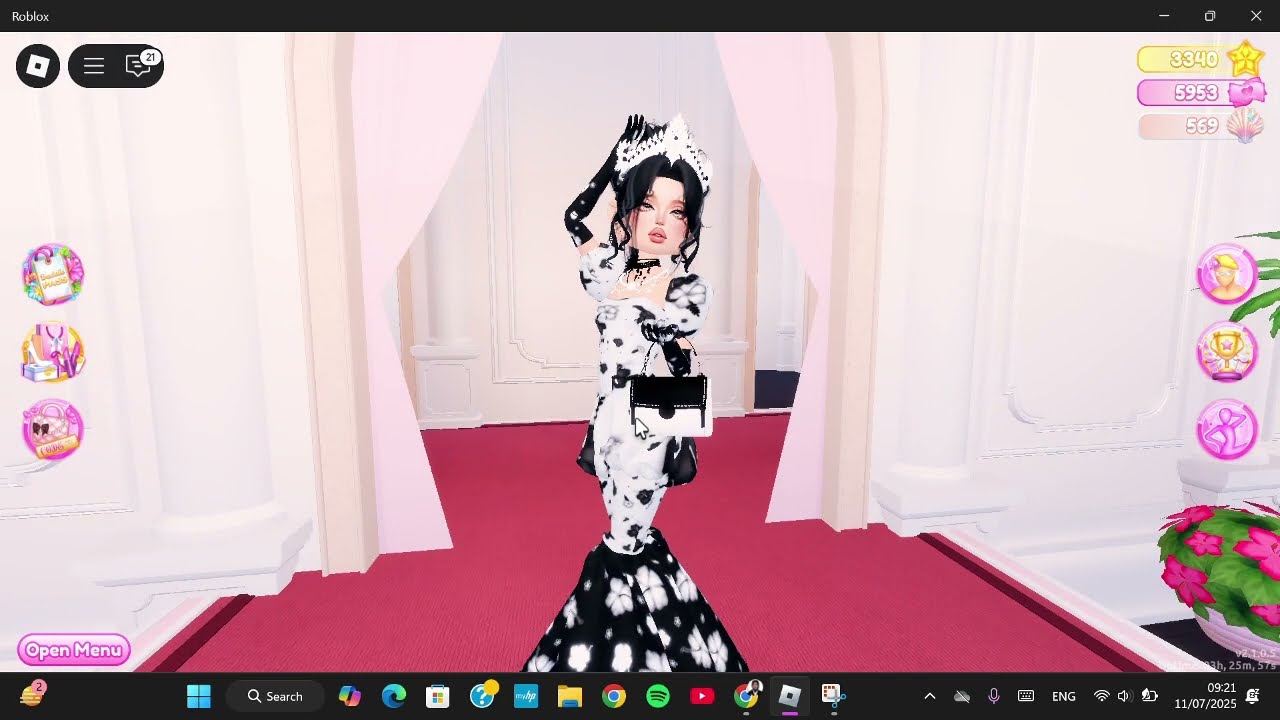
Task: Open Copilot from the taskbar
Action: tap(349, 696)
